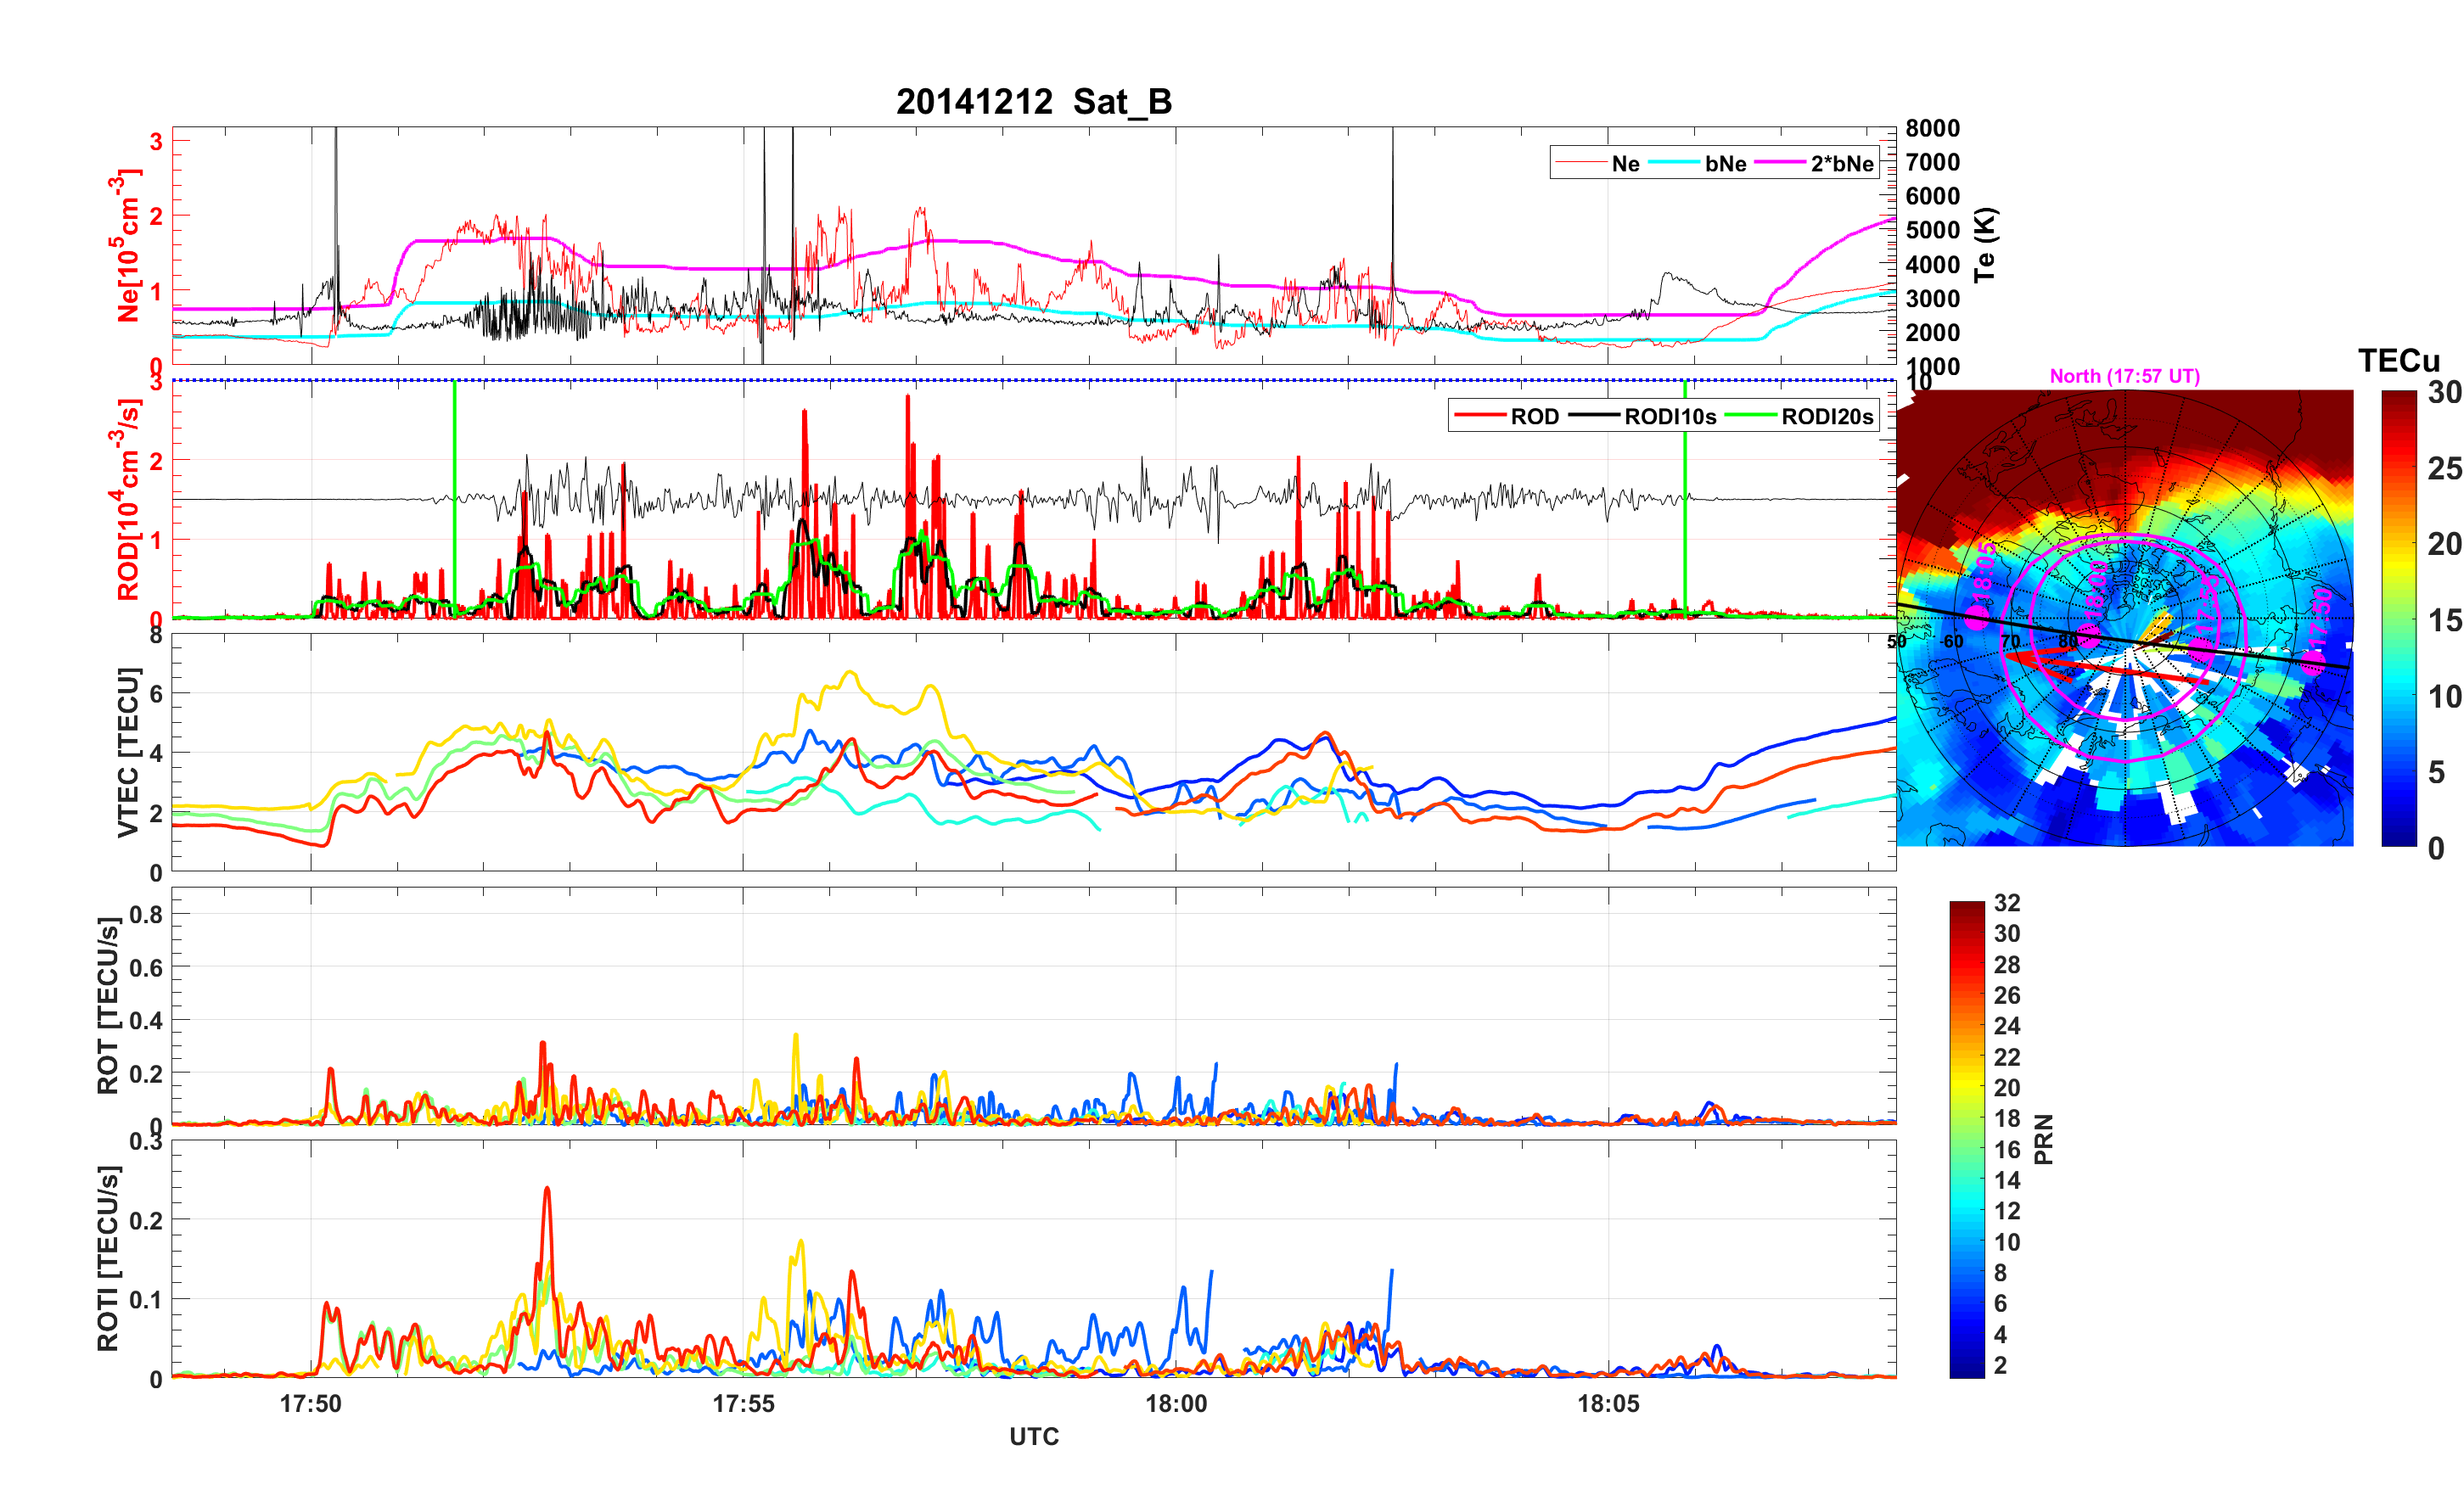Screen dimensions: 2464x1490
Task: Click the 2*bNe magenta legend entry
Action: 1841,164
